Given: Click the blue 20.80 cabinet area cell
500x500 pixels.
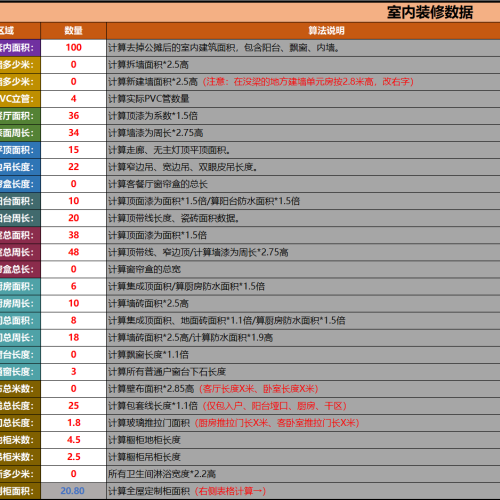Looking at the screenshot, I should click(x=73, y=491).
